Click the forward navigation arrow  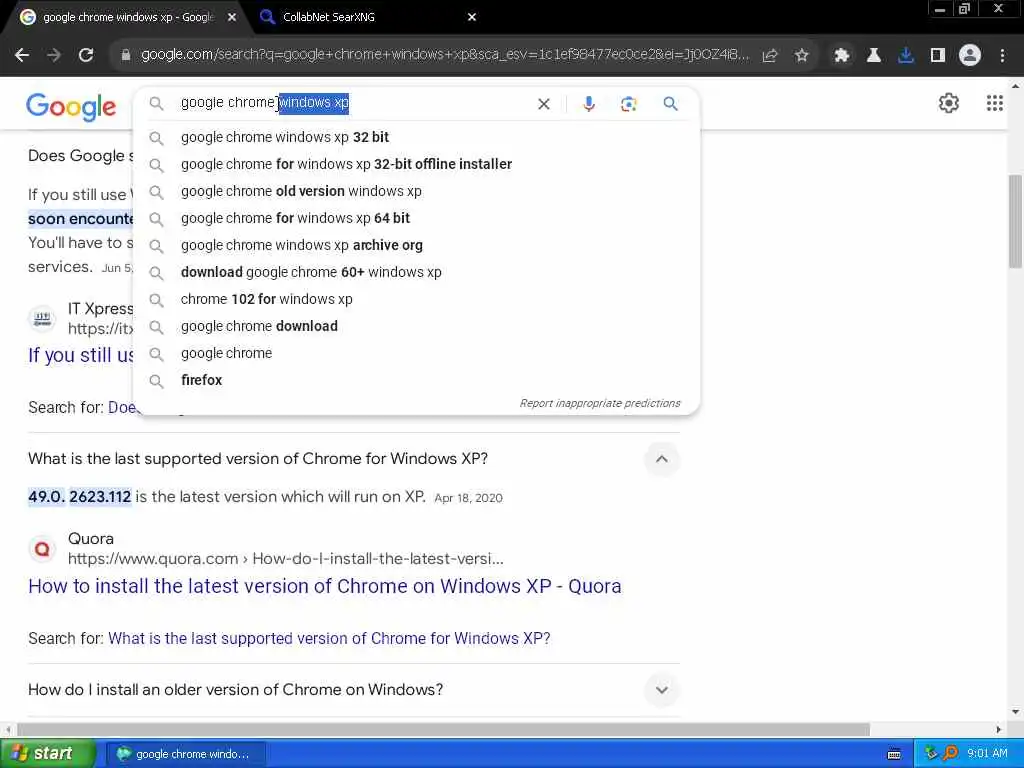point(54,56)
